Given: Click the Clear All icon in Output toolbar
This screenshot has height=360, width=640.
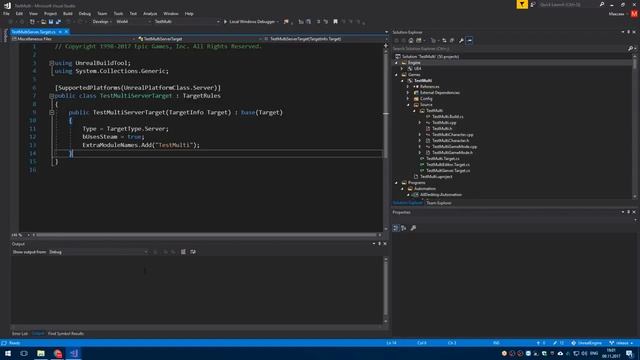Looking at the screenshot, I should [183, 252].
